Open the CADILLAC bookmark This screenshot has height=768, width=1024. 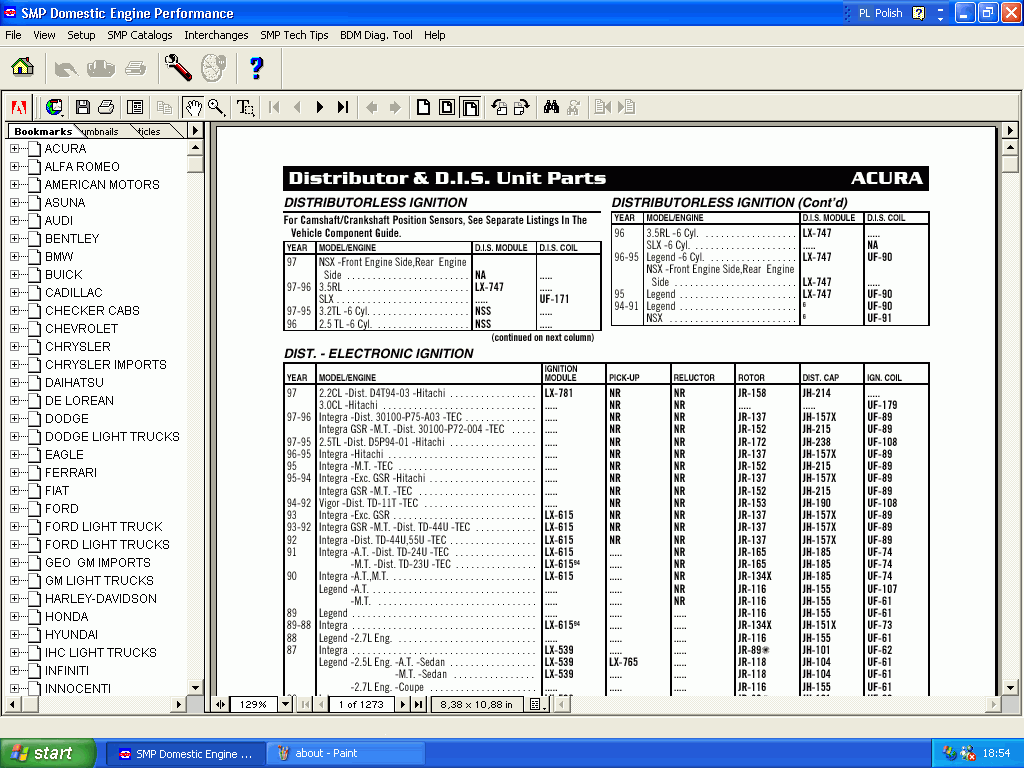click(74, 293)
